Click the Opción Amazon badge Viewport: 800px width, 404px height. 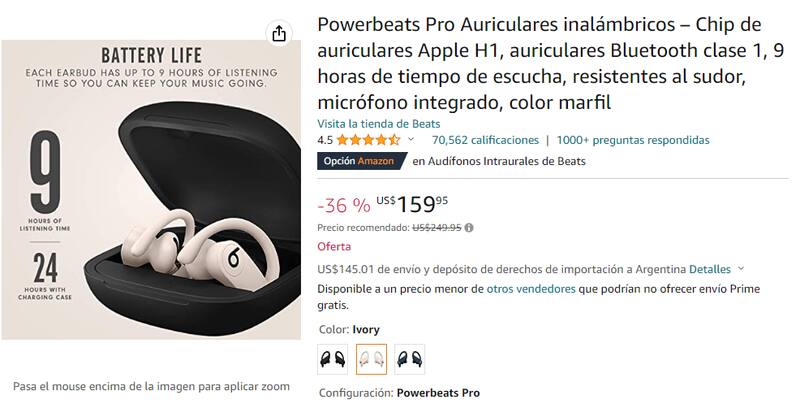click(x=362, y=161)
